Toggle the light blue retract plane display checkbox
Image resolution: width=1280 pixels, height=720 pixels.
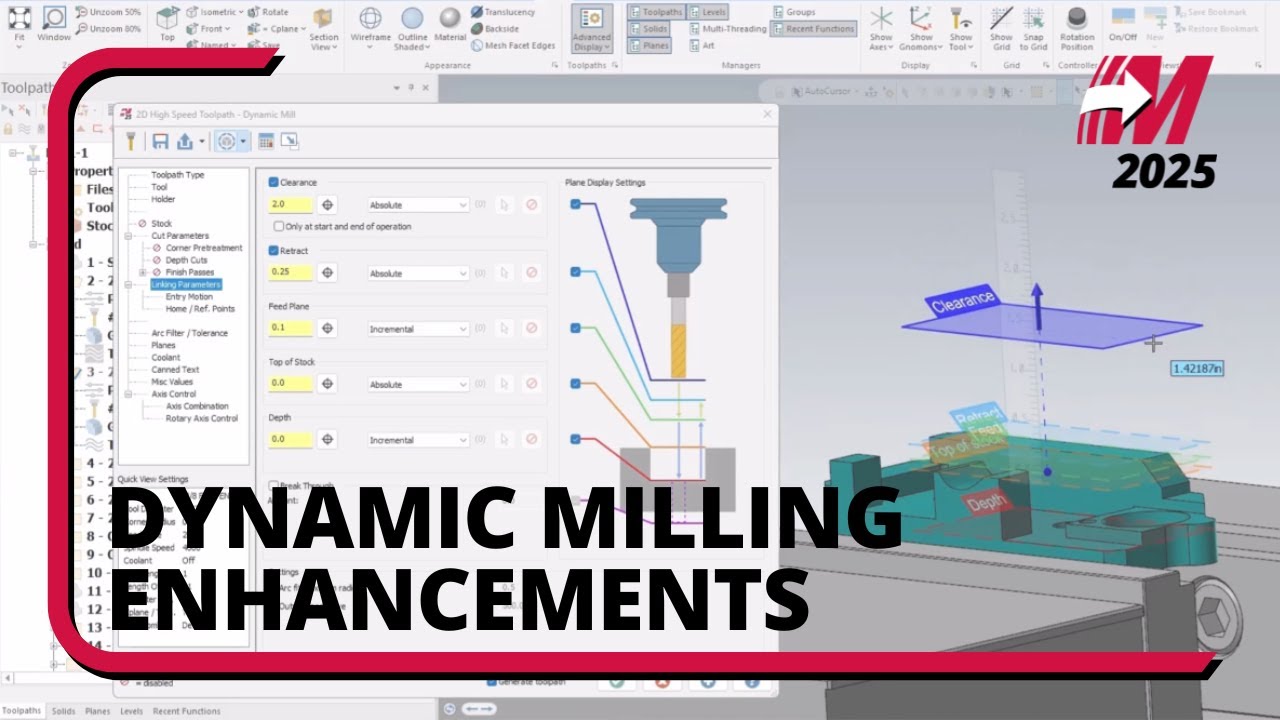click(x=576, y=272)
